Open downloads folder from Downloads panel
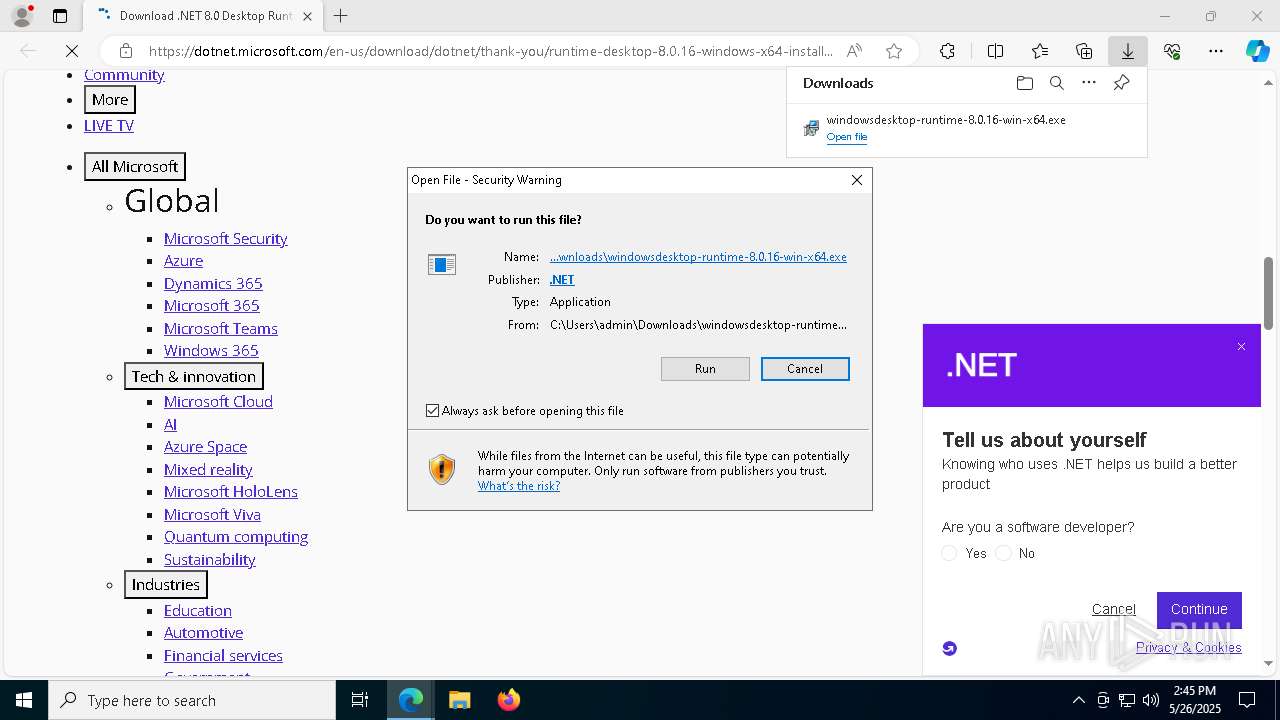1280x720 pixels. click(x=1024, y=83)
